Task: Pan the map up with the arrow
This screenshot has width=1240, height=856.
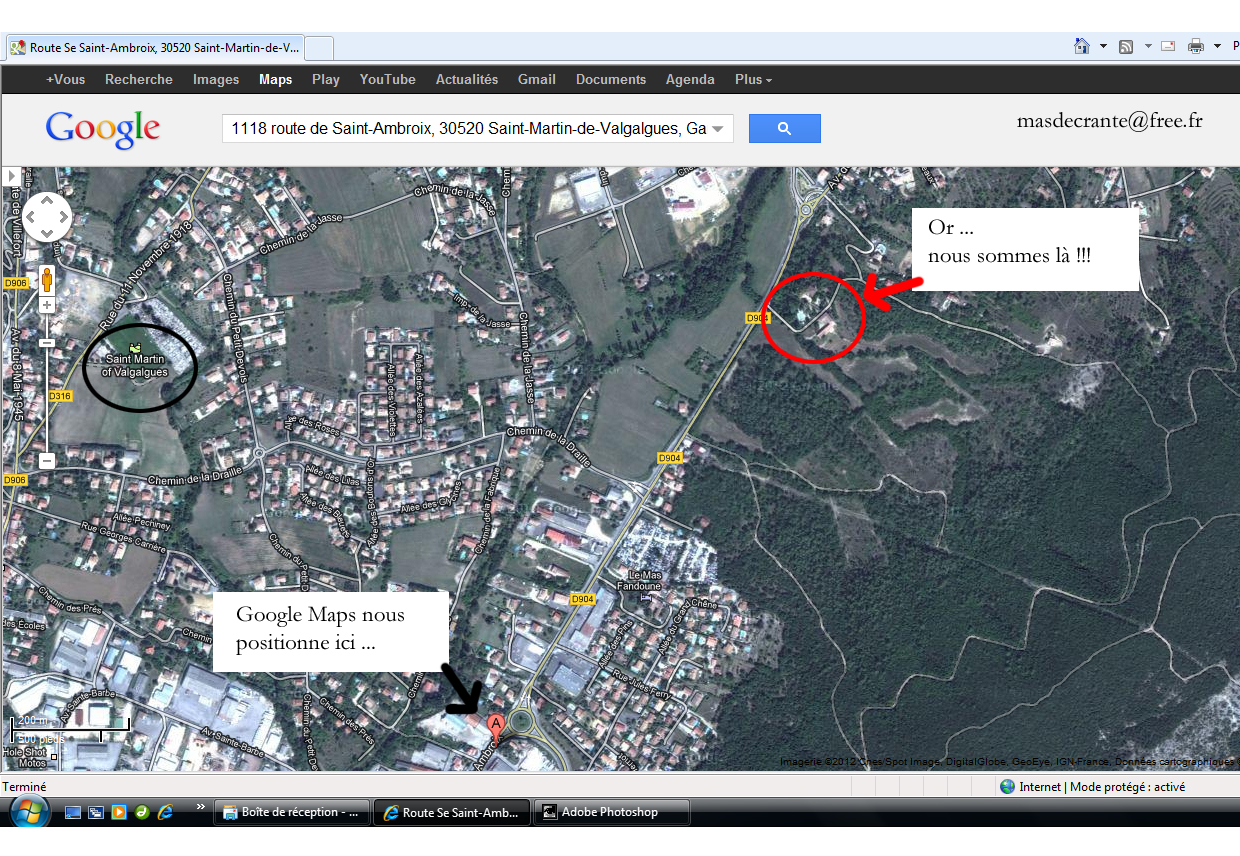Action: coord(47,201)
